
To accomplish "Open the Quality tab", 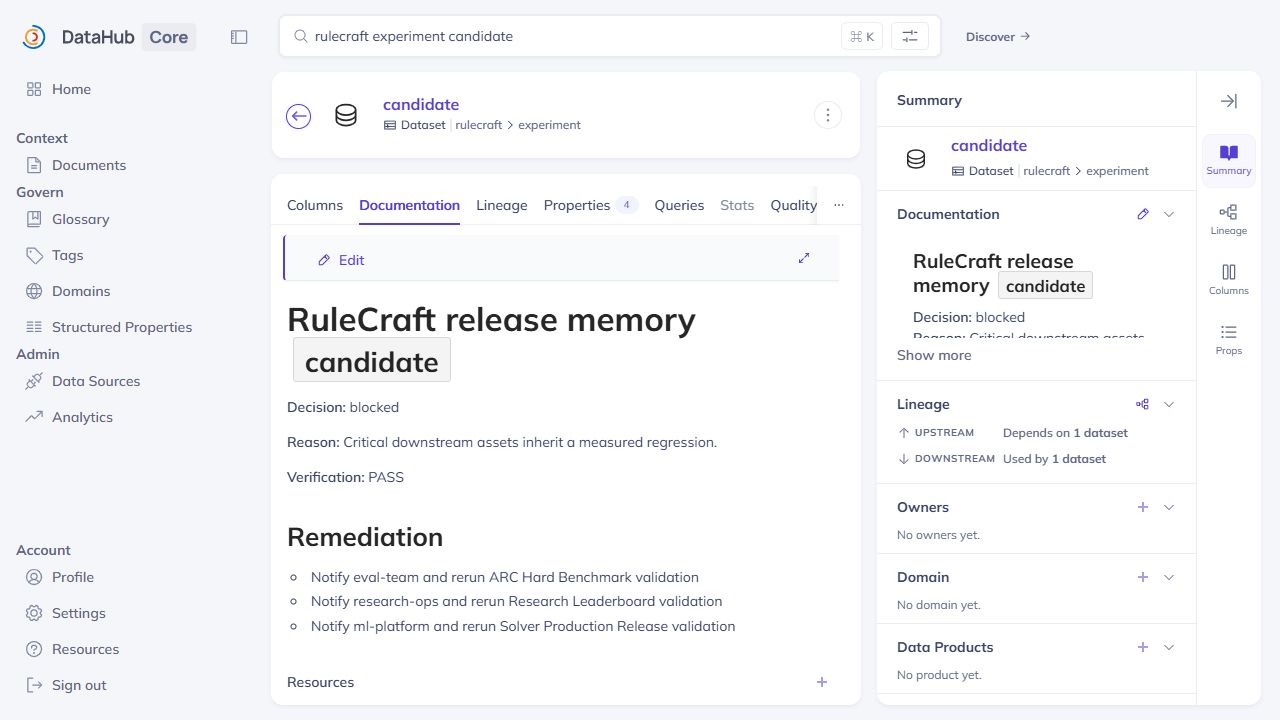I will pos(793,205).
